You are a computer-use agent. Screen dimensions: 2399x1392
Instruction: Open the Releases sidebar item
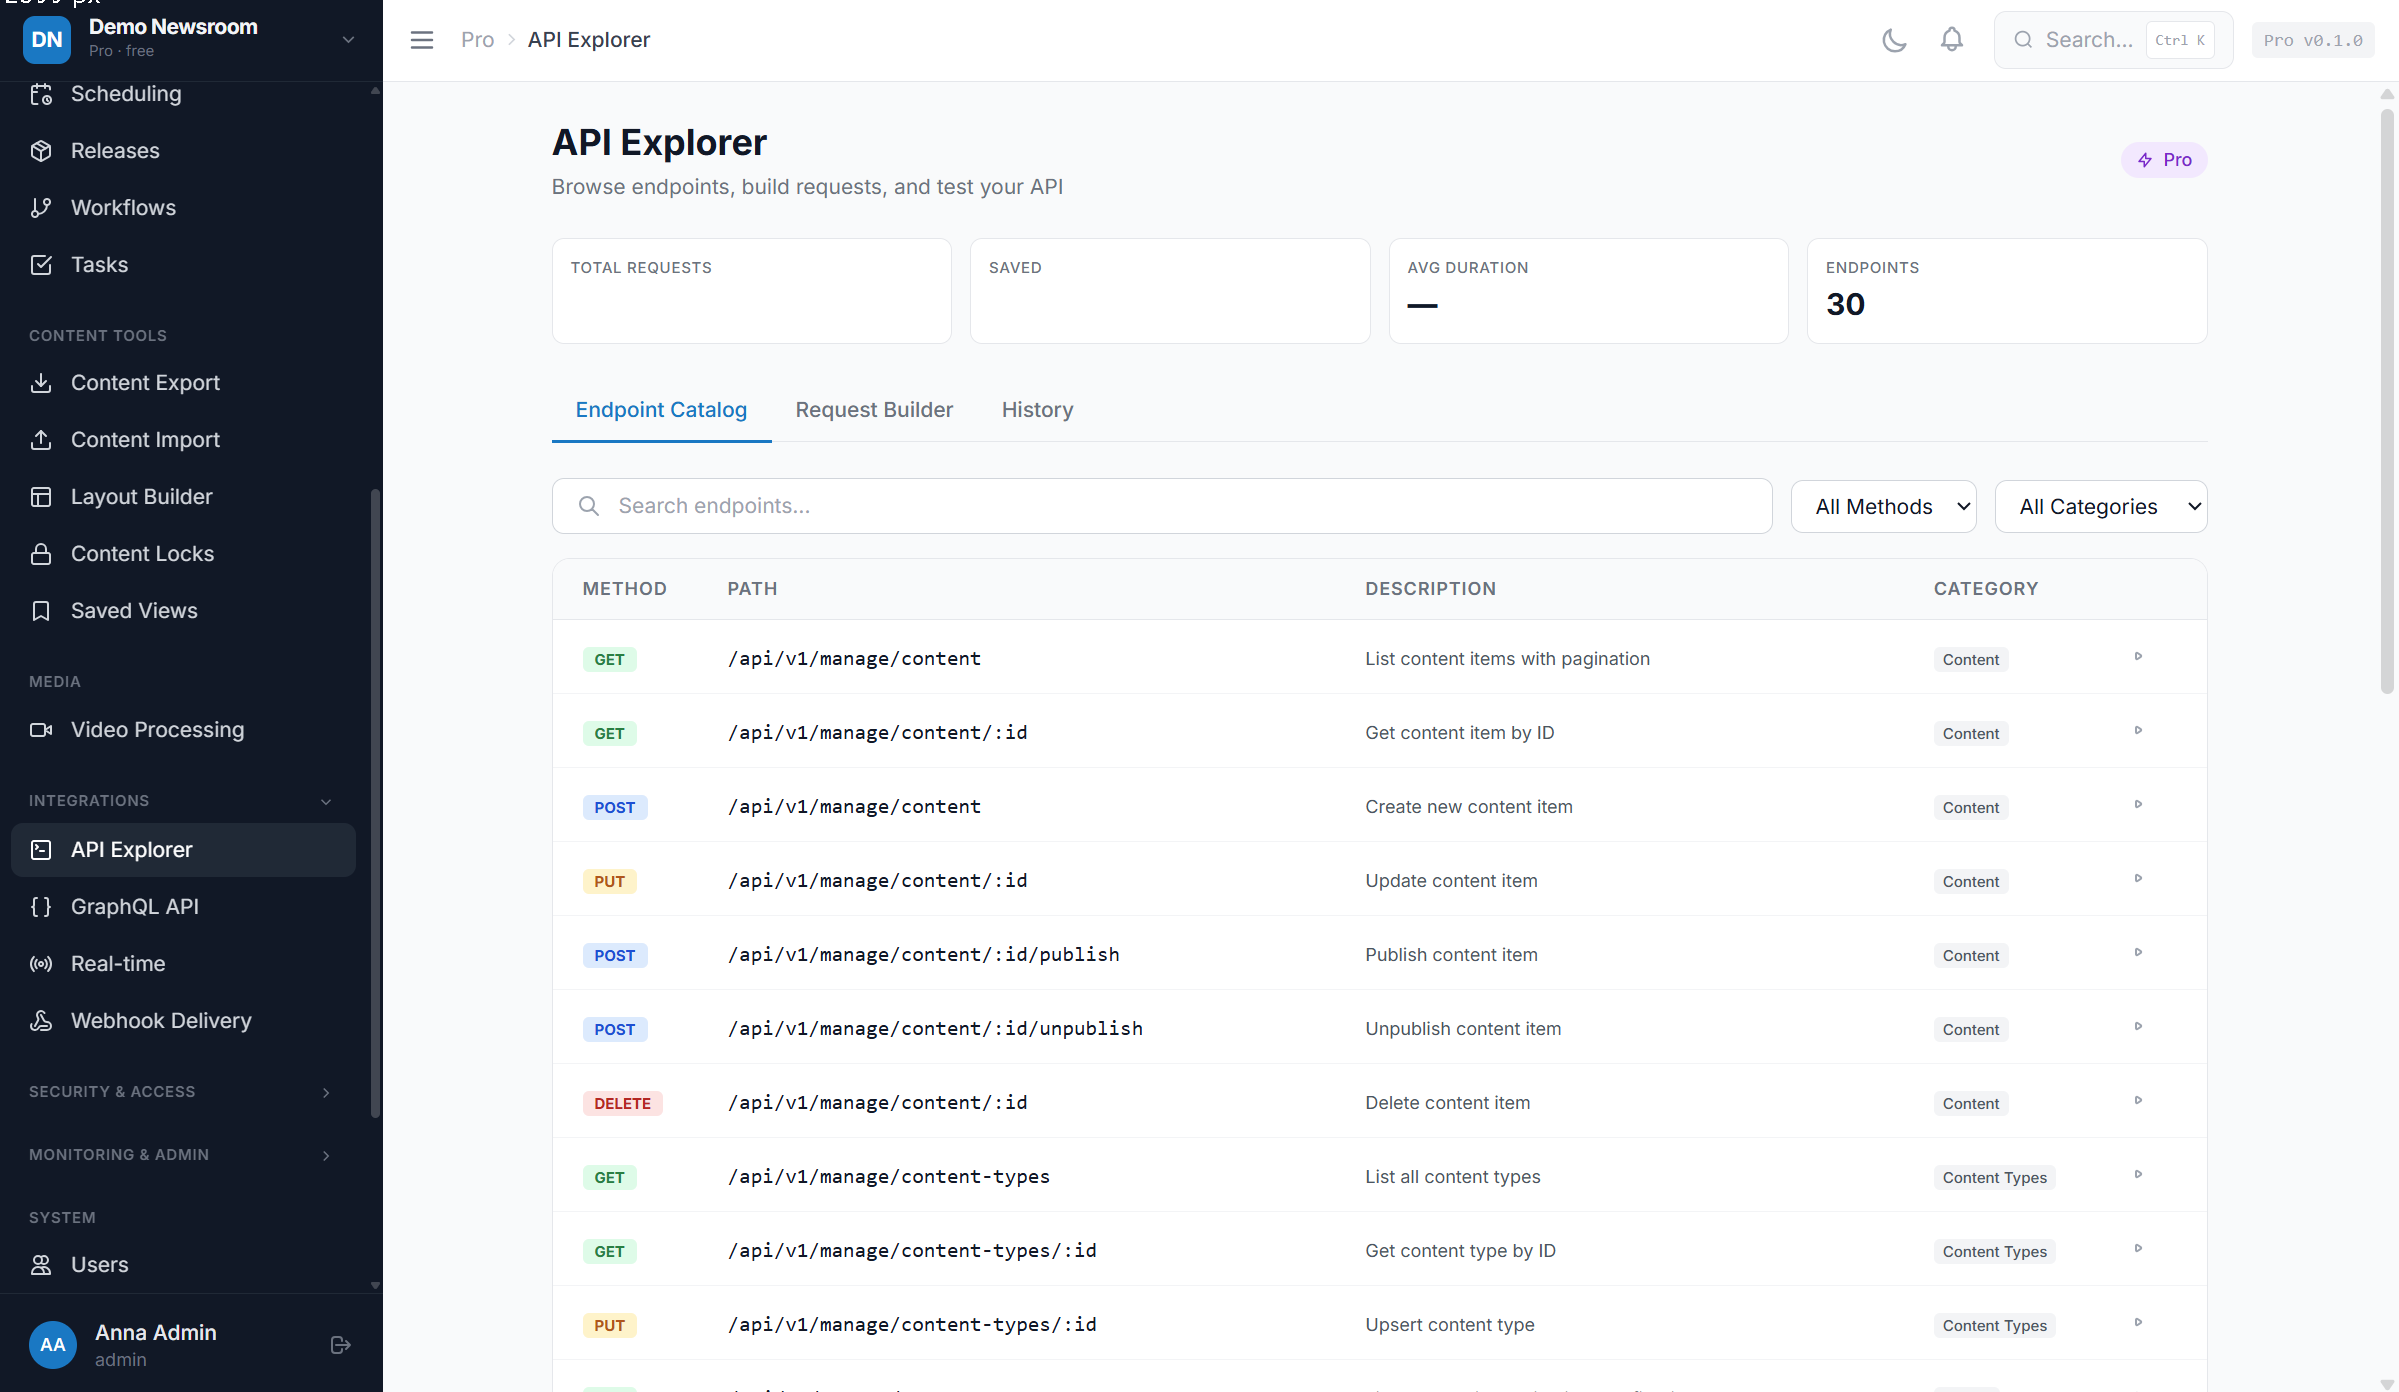point(183,151)
